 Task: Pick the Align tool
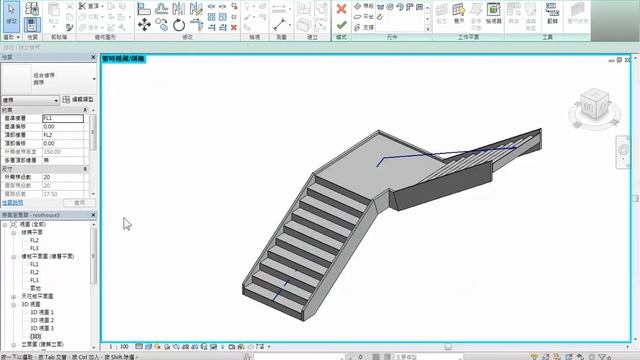point(144,9)
